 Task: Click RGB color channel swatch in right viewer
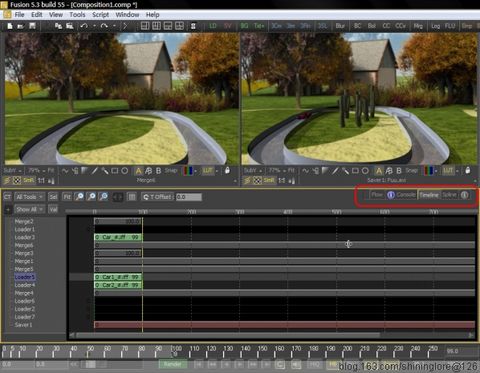pyautogui.click(x=428, y=171)
